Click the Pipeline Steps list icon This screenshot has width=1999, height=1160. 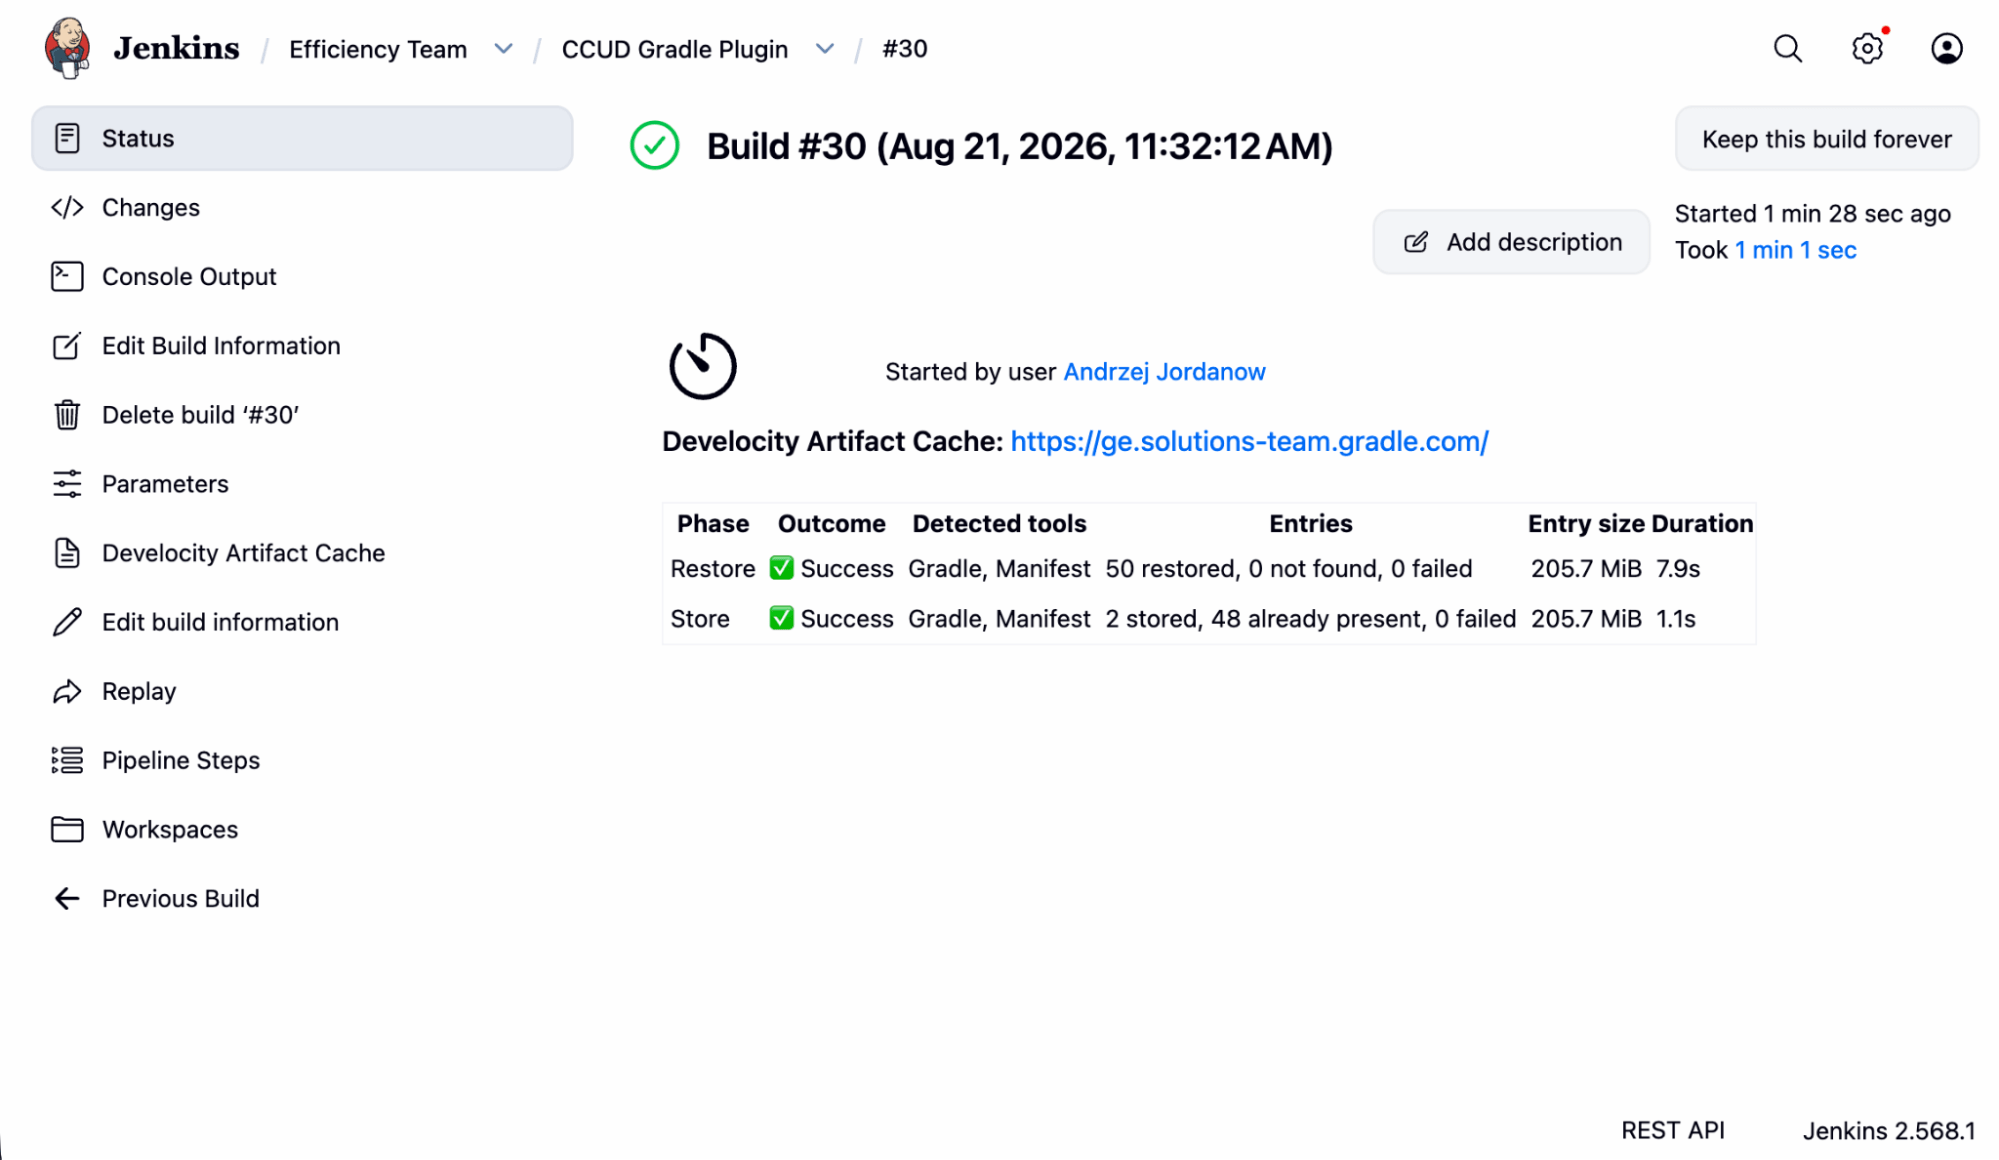pos(67,760)
